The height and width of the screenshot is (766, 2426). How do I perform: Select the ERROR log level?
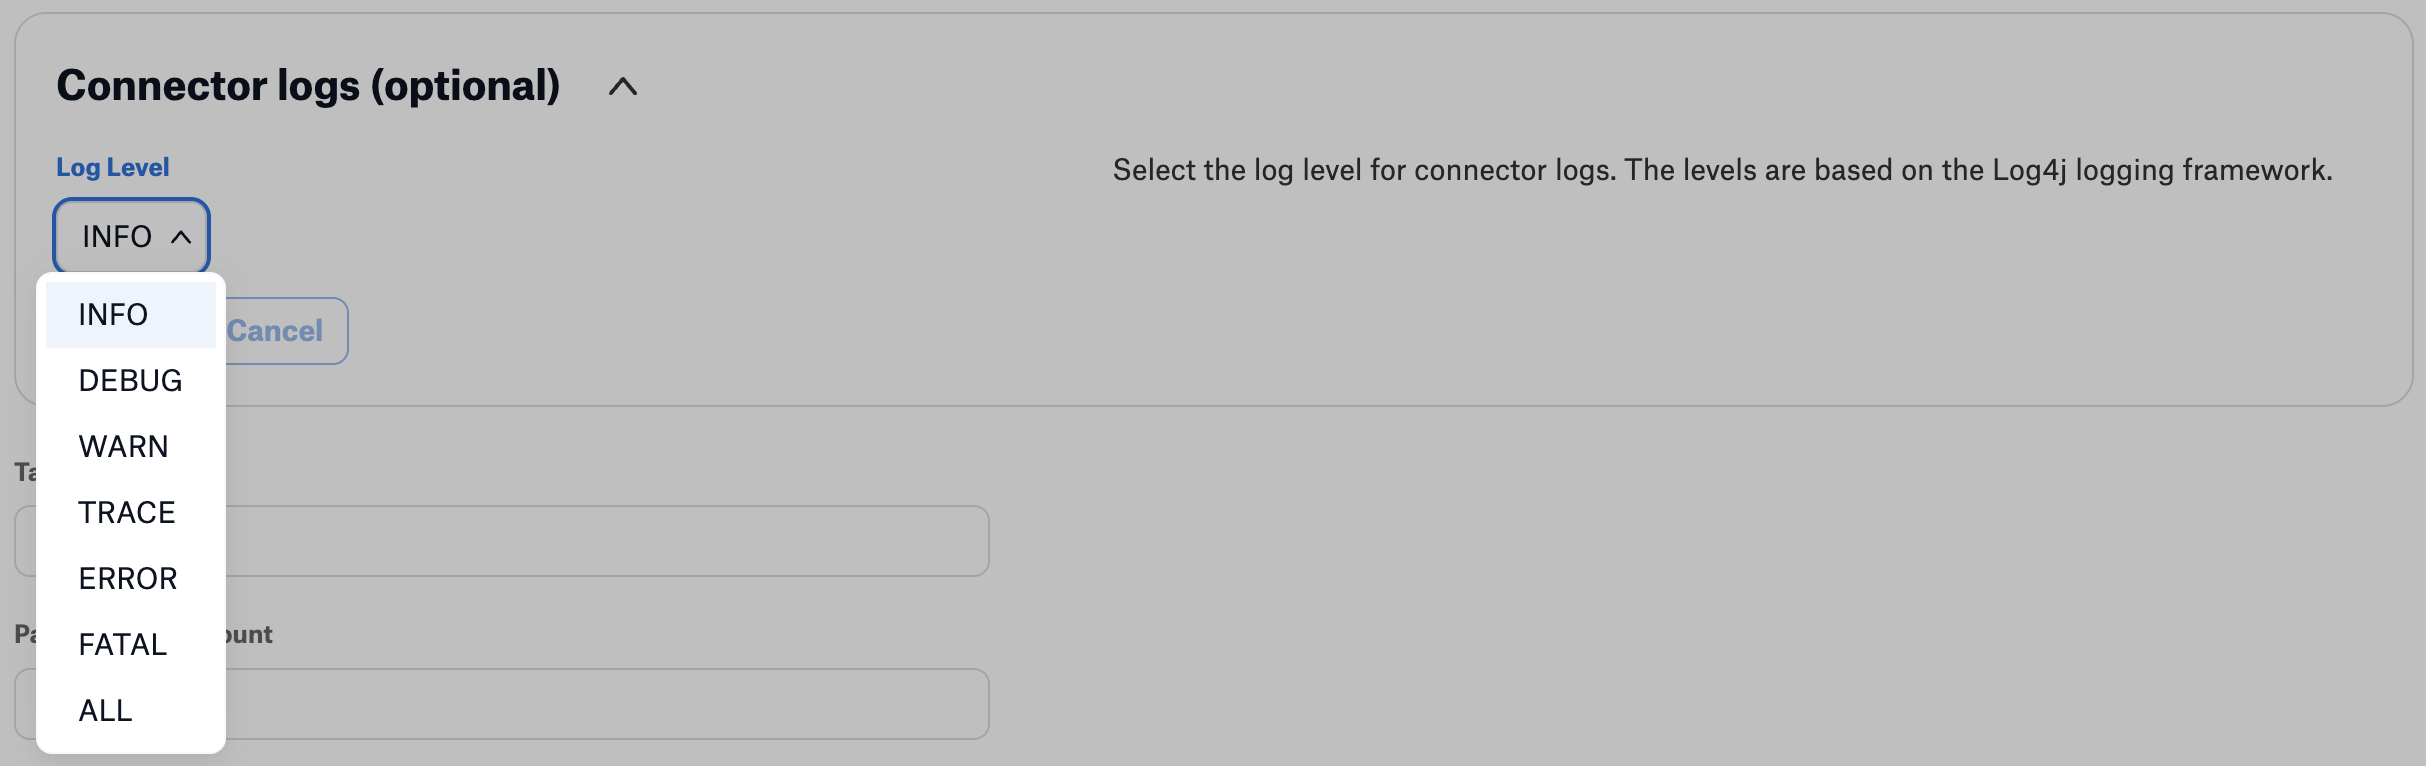(x=128, y=579)
